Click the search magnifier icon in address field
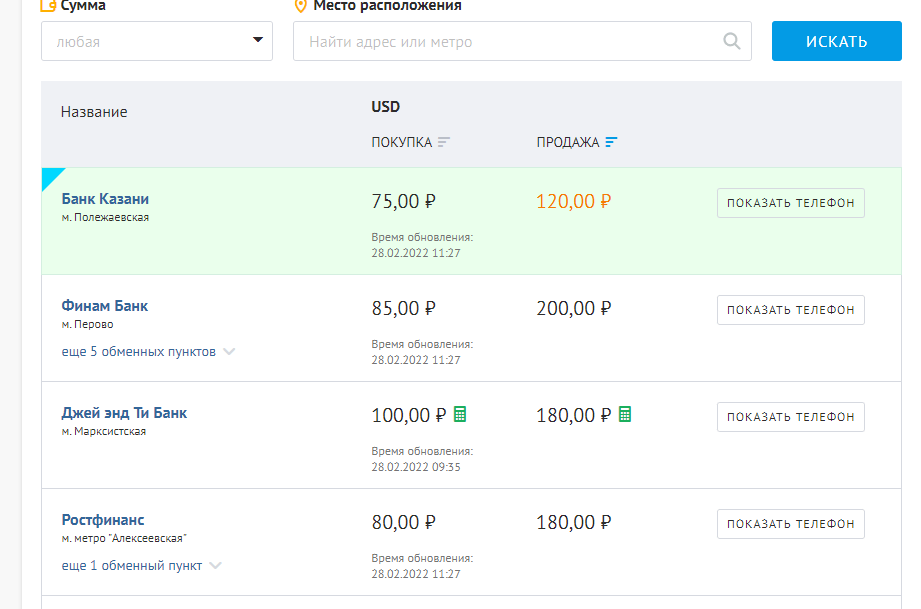Viewport: 921px width, 609px height. 731,41
